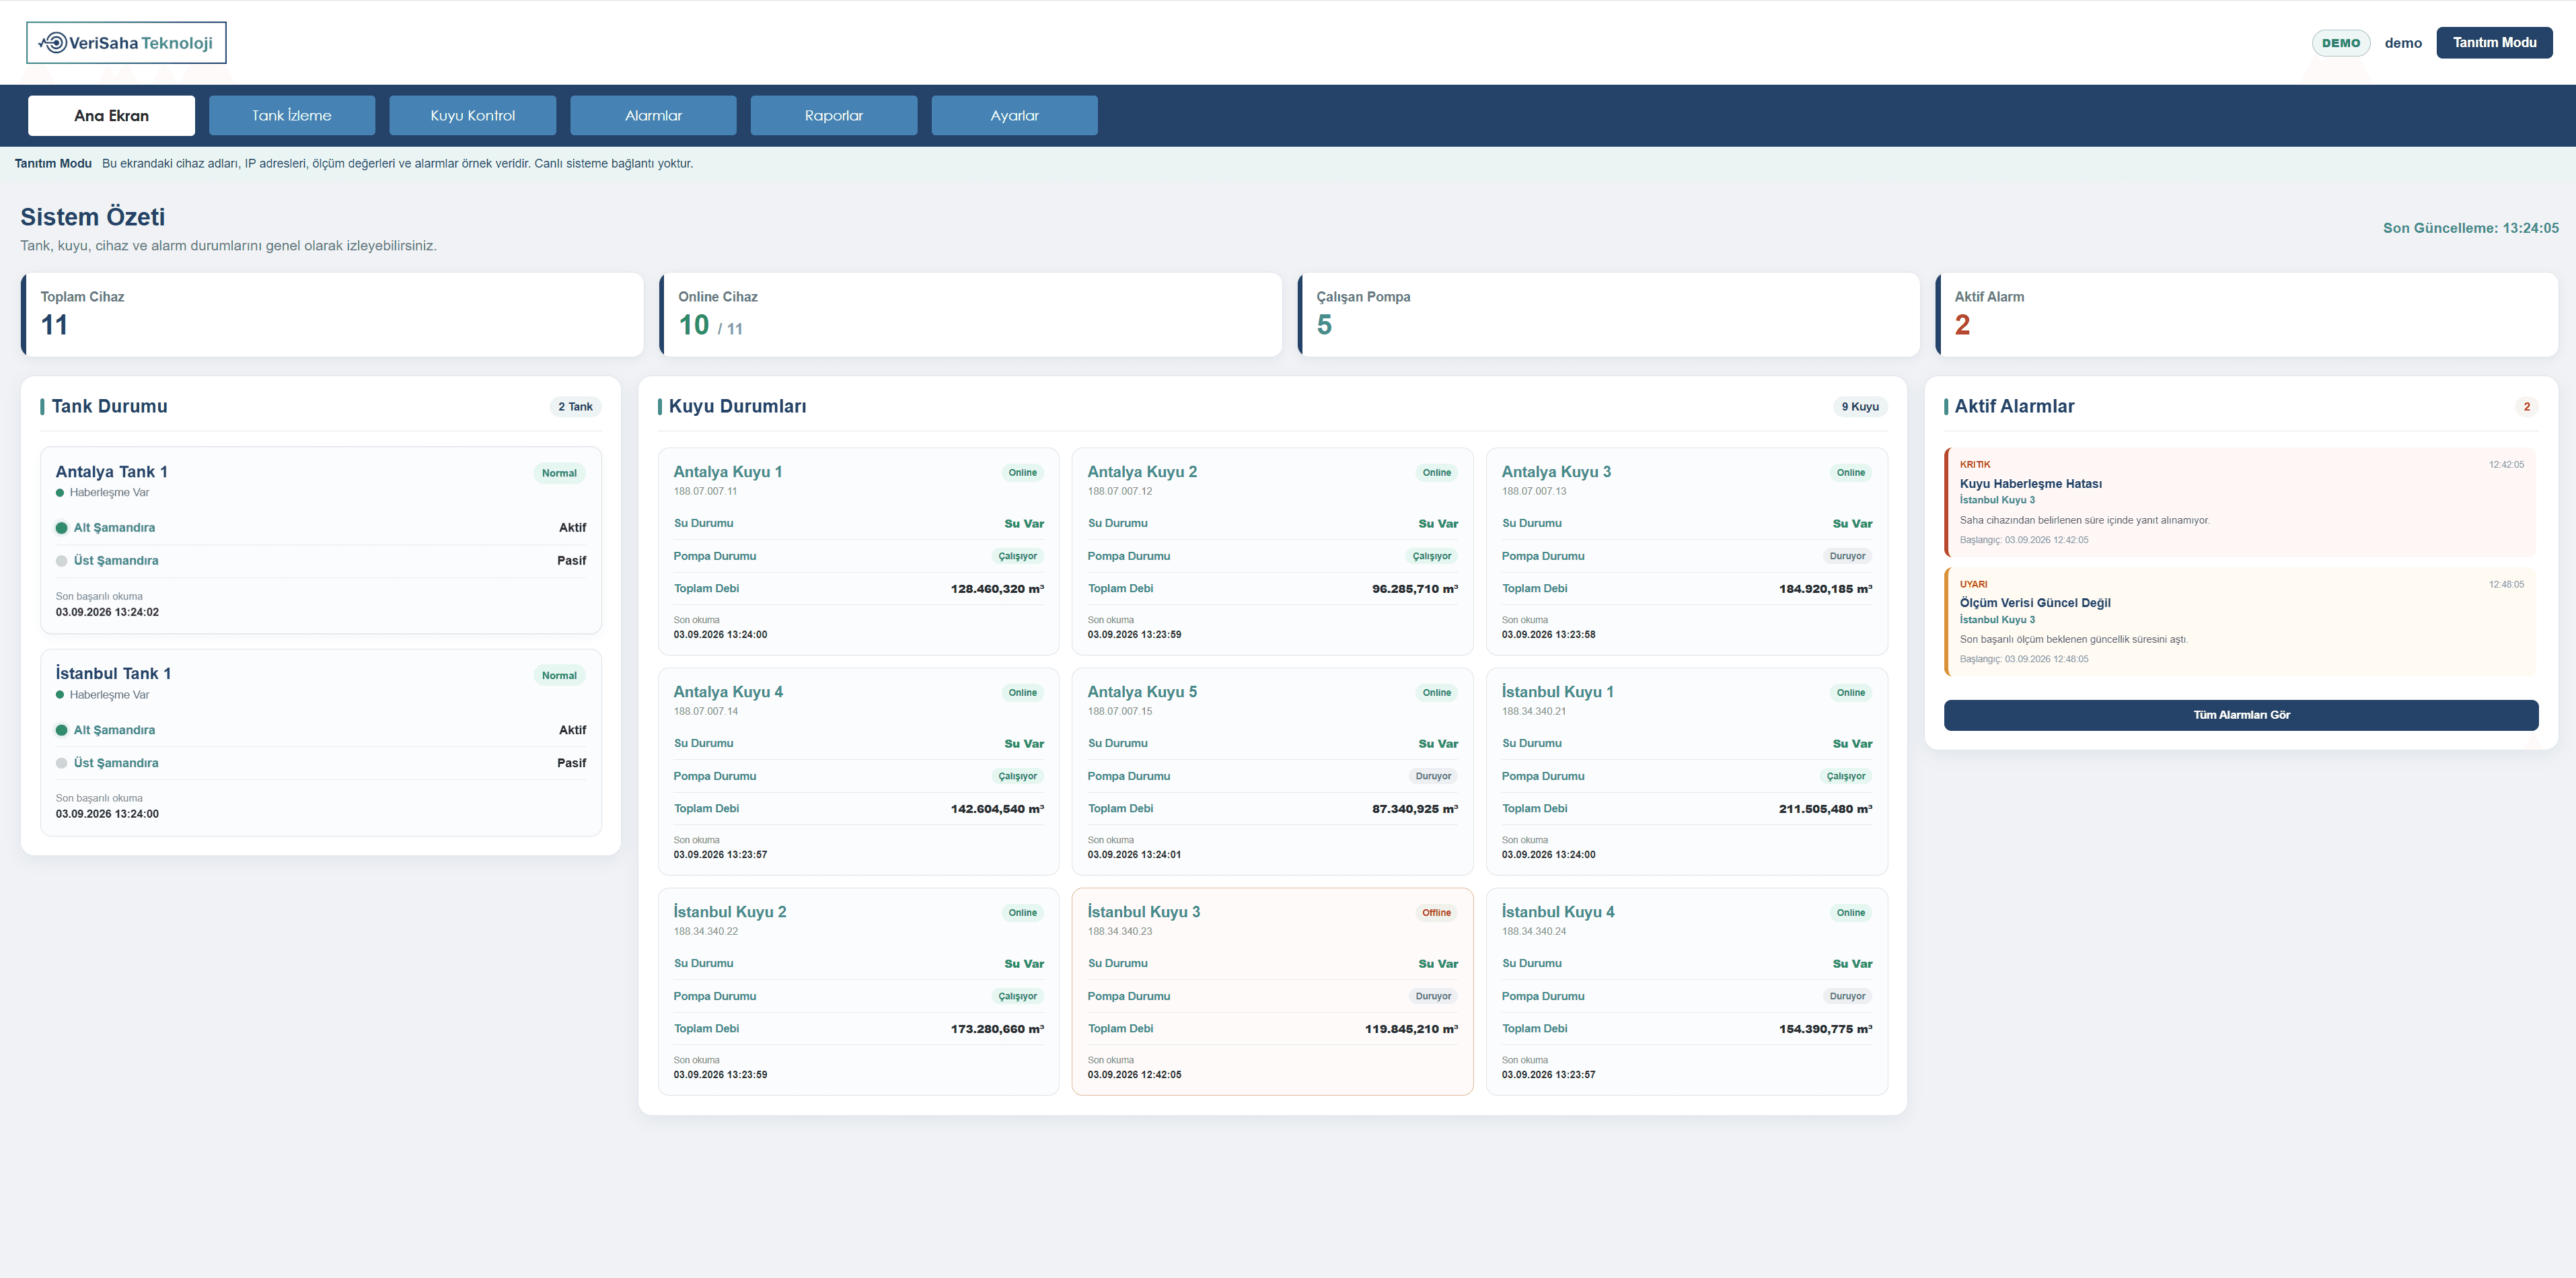The image size is (2576, 1278).
Task: Click Offline status badge on İstanbul Kuyu 3
Action: (x=1436, y=913)
